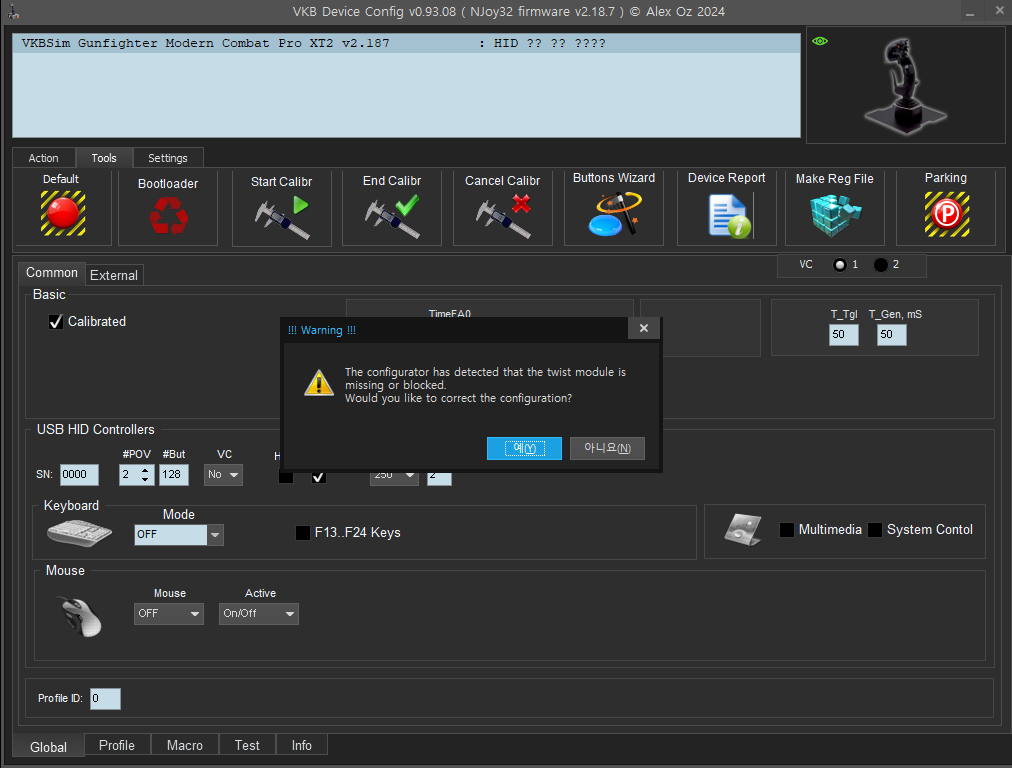
Task: Click the yellow warning triangle icon
Action: coord(319,383)
